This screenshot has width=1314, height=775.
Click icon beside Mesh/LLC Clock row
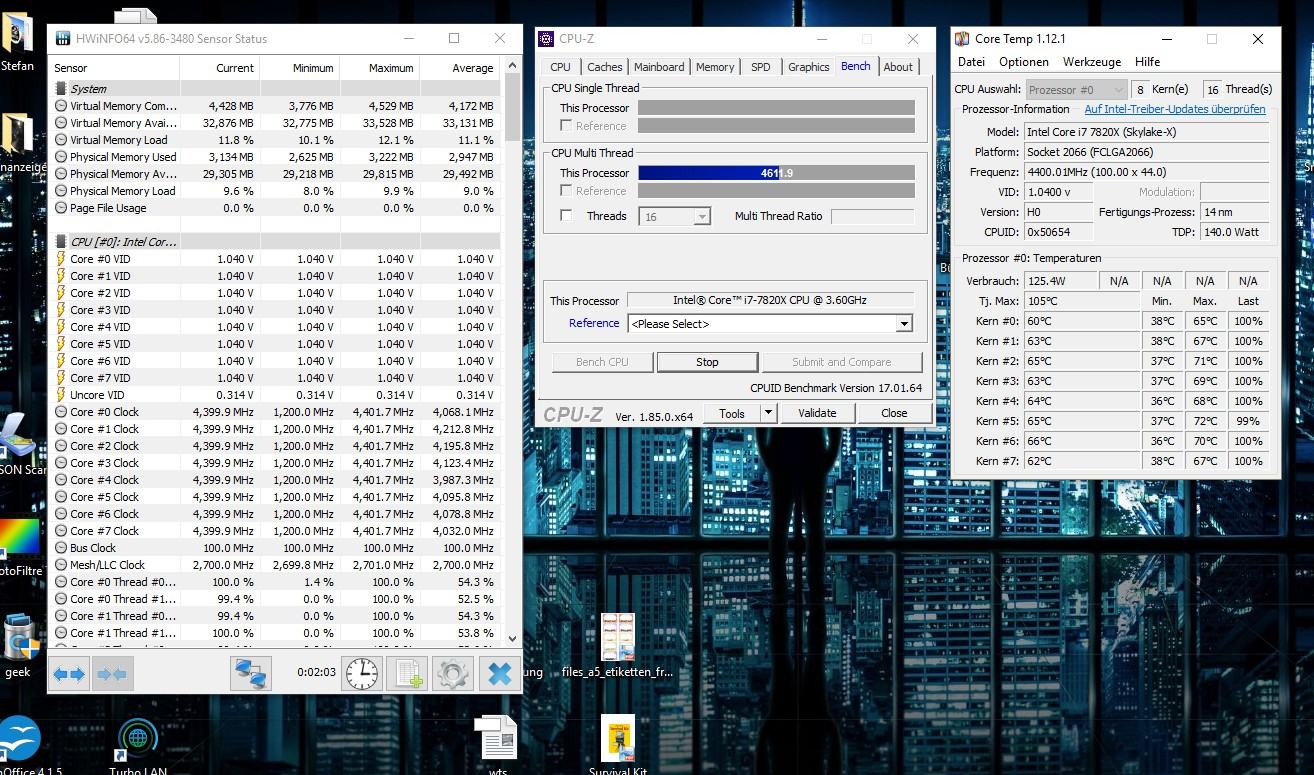point(61,565)
